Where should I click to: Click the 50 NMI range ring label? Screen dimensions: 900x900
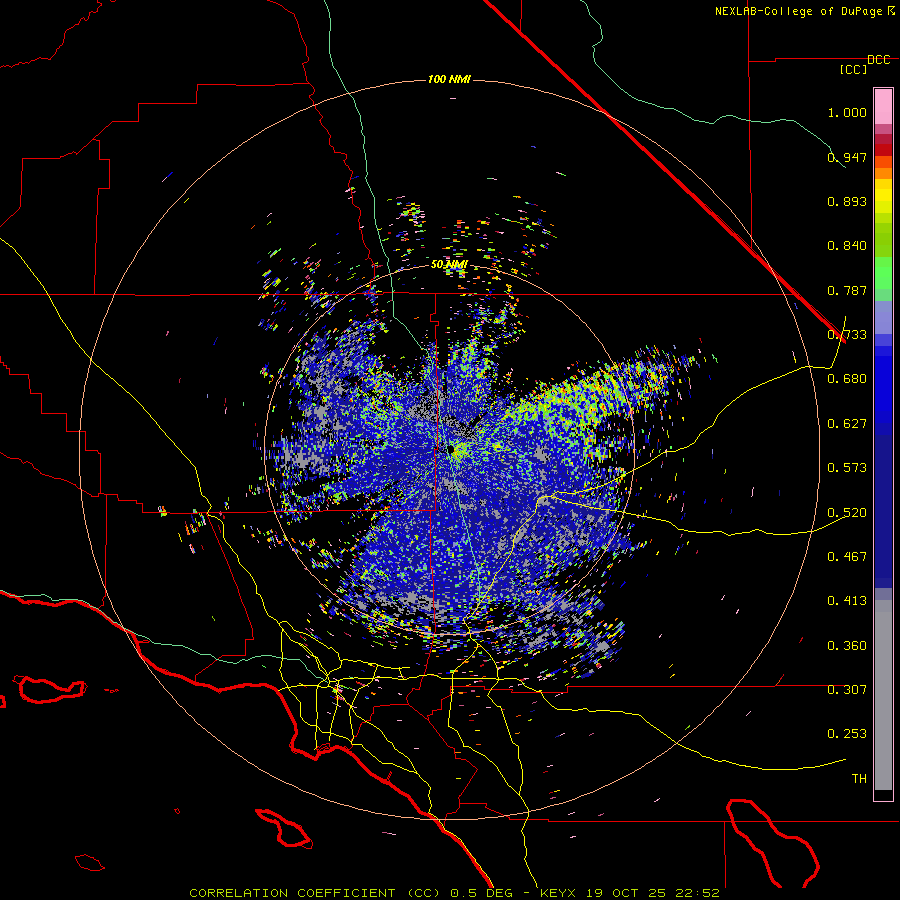[x=449, y=265]
